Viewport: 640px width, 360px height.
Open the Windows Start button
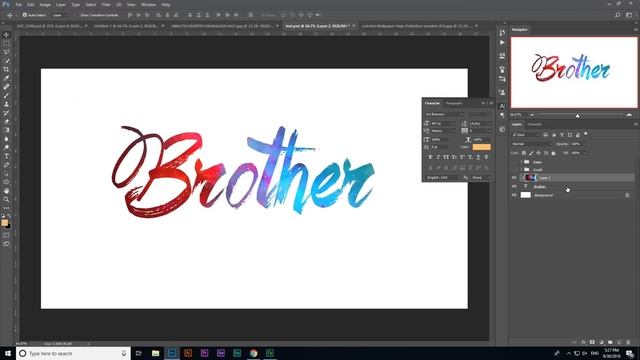tap(8, 353)
